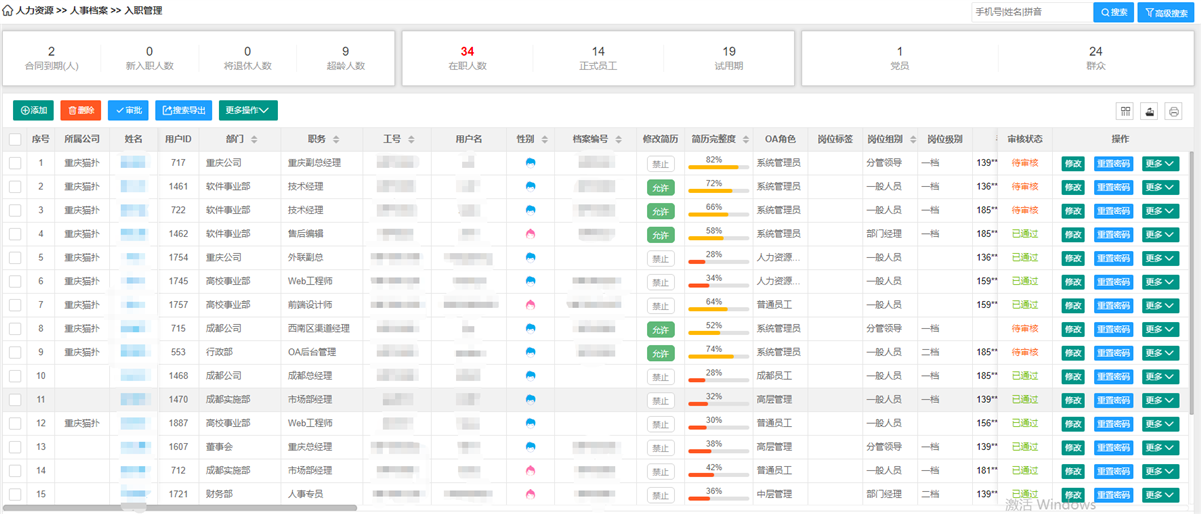
Task: Sort by the 性别 column arrows
Action: coord(544,139)
